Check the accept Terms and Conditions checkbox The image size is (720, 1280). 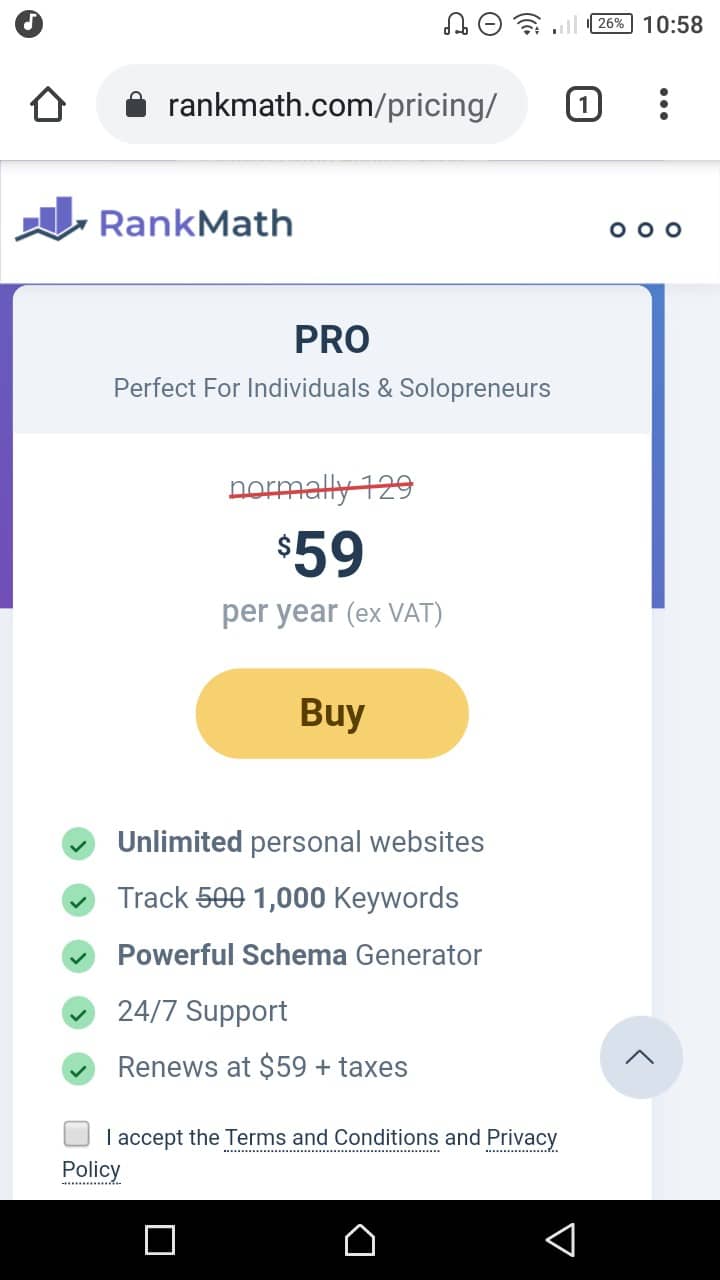click(x=76, y=1134)
